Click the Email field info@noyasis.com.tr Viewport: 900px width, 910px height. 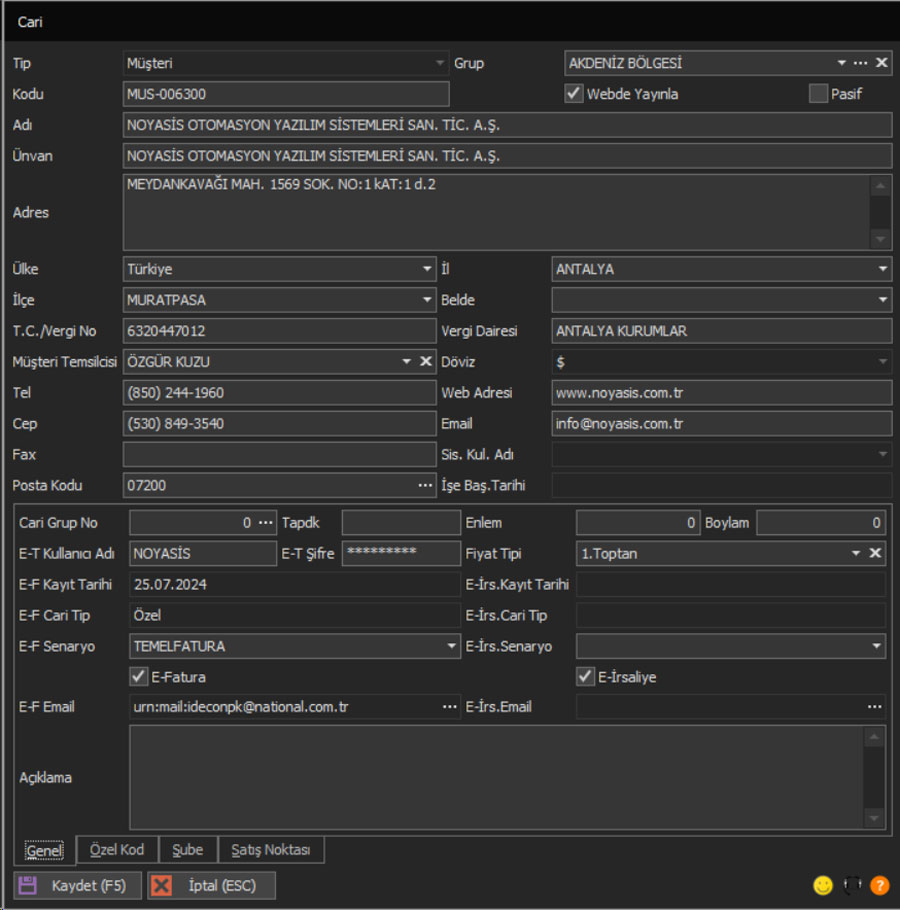coord(722,424)
